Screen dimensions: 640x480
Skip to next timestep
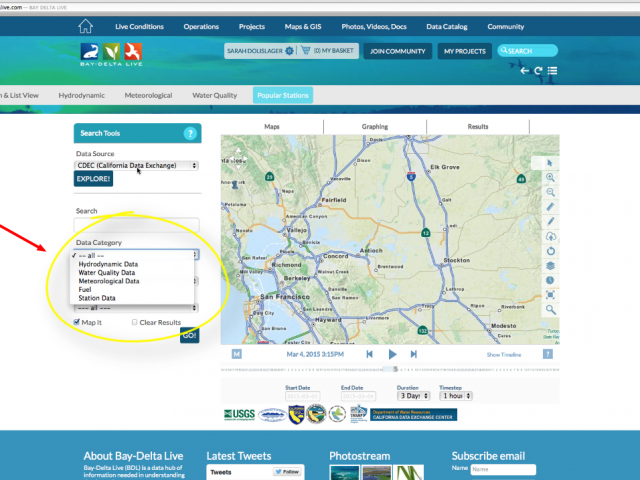[x=413, y=354]
